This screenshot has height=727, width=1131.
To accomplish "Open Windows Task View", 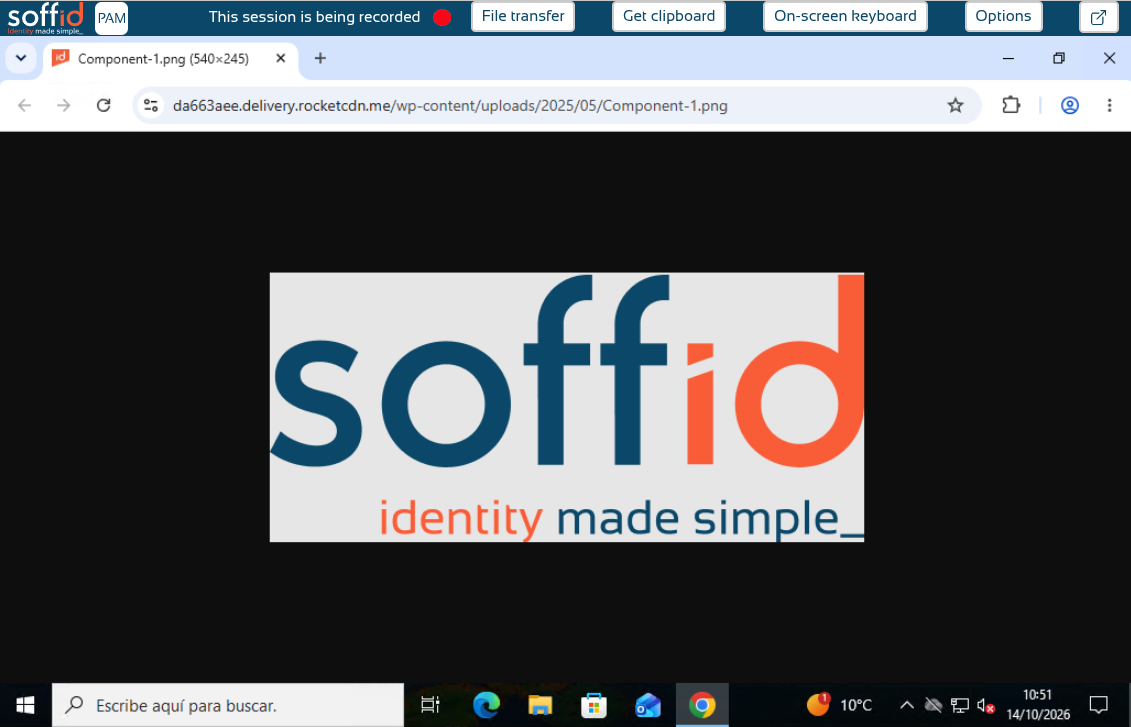I will [x=431, y=705].
